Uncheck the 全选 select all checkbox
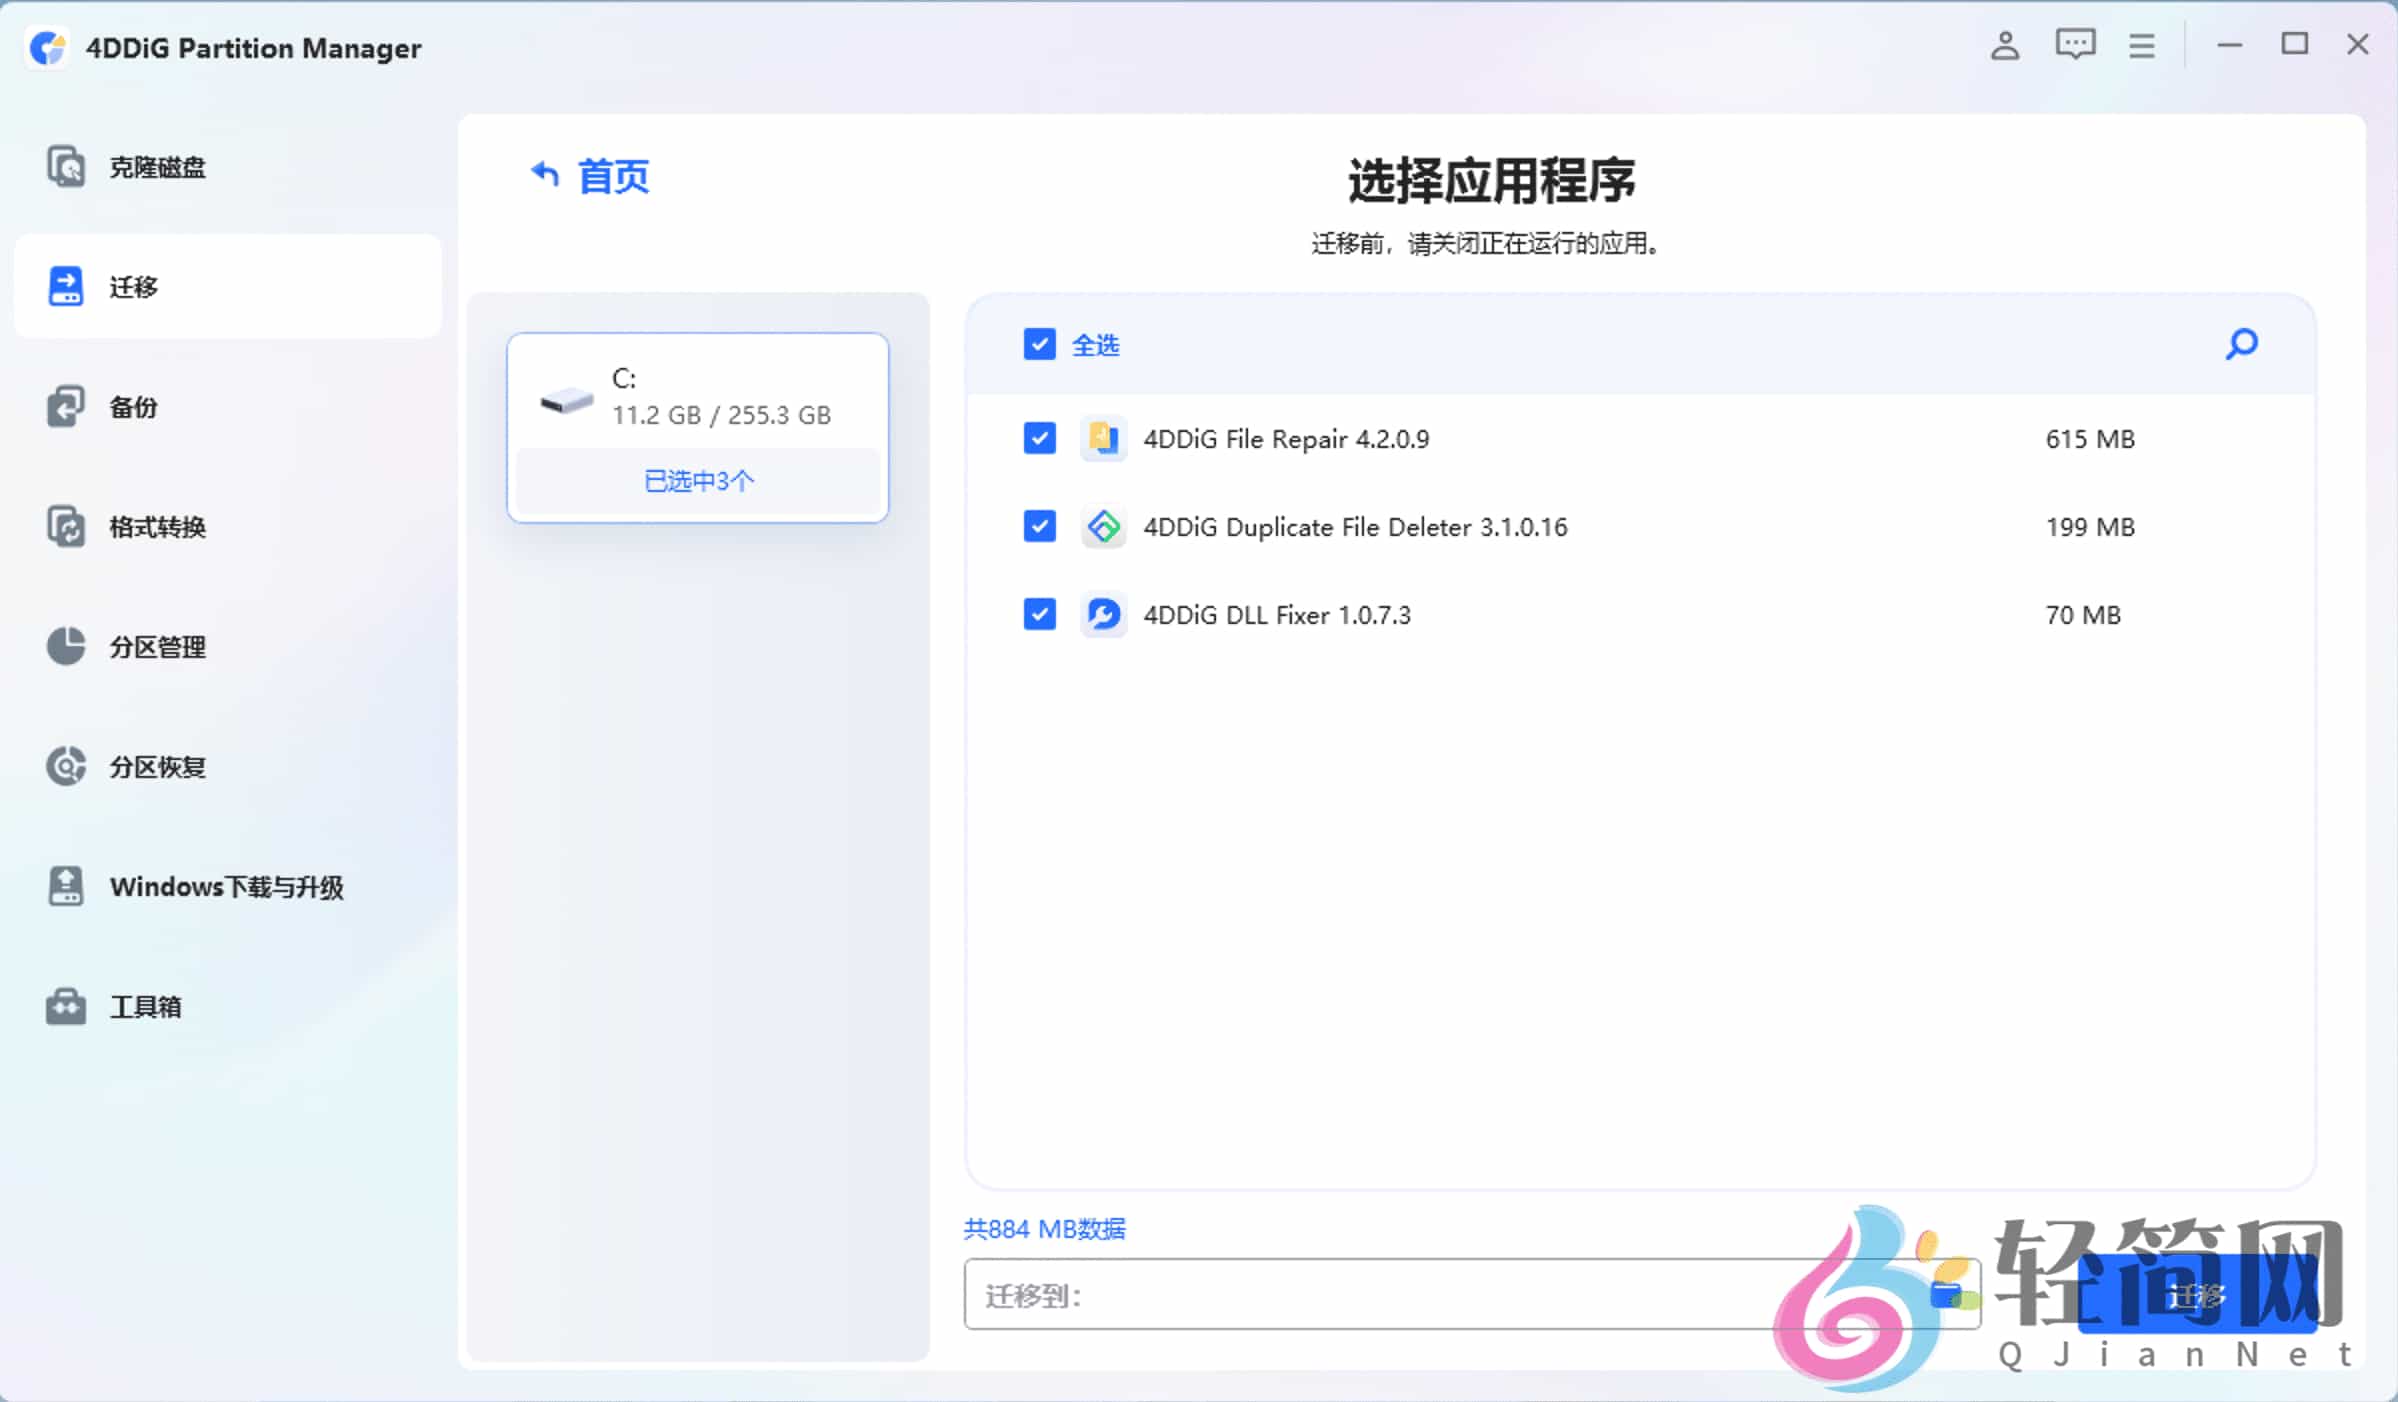Viewport: 2398px width, 1402px height. click(1040, 344)
